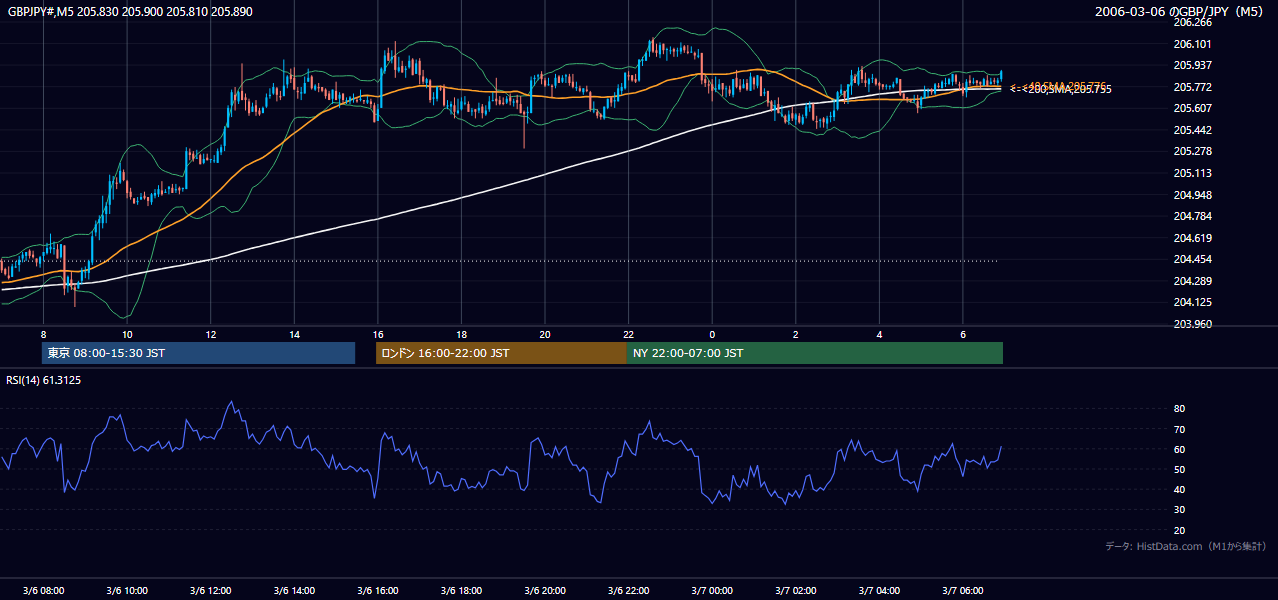Viewport: 1278px width, 600px height.
Task: Click hour tick 10 on price chart time axis
Action: pyautogui.click(x=127, y=334)
